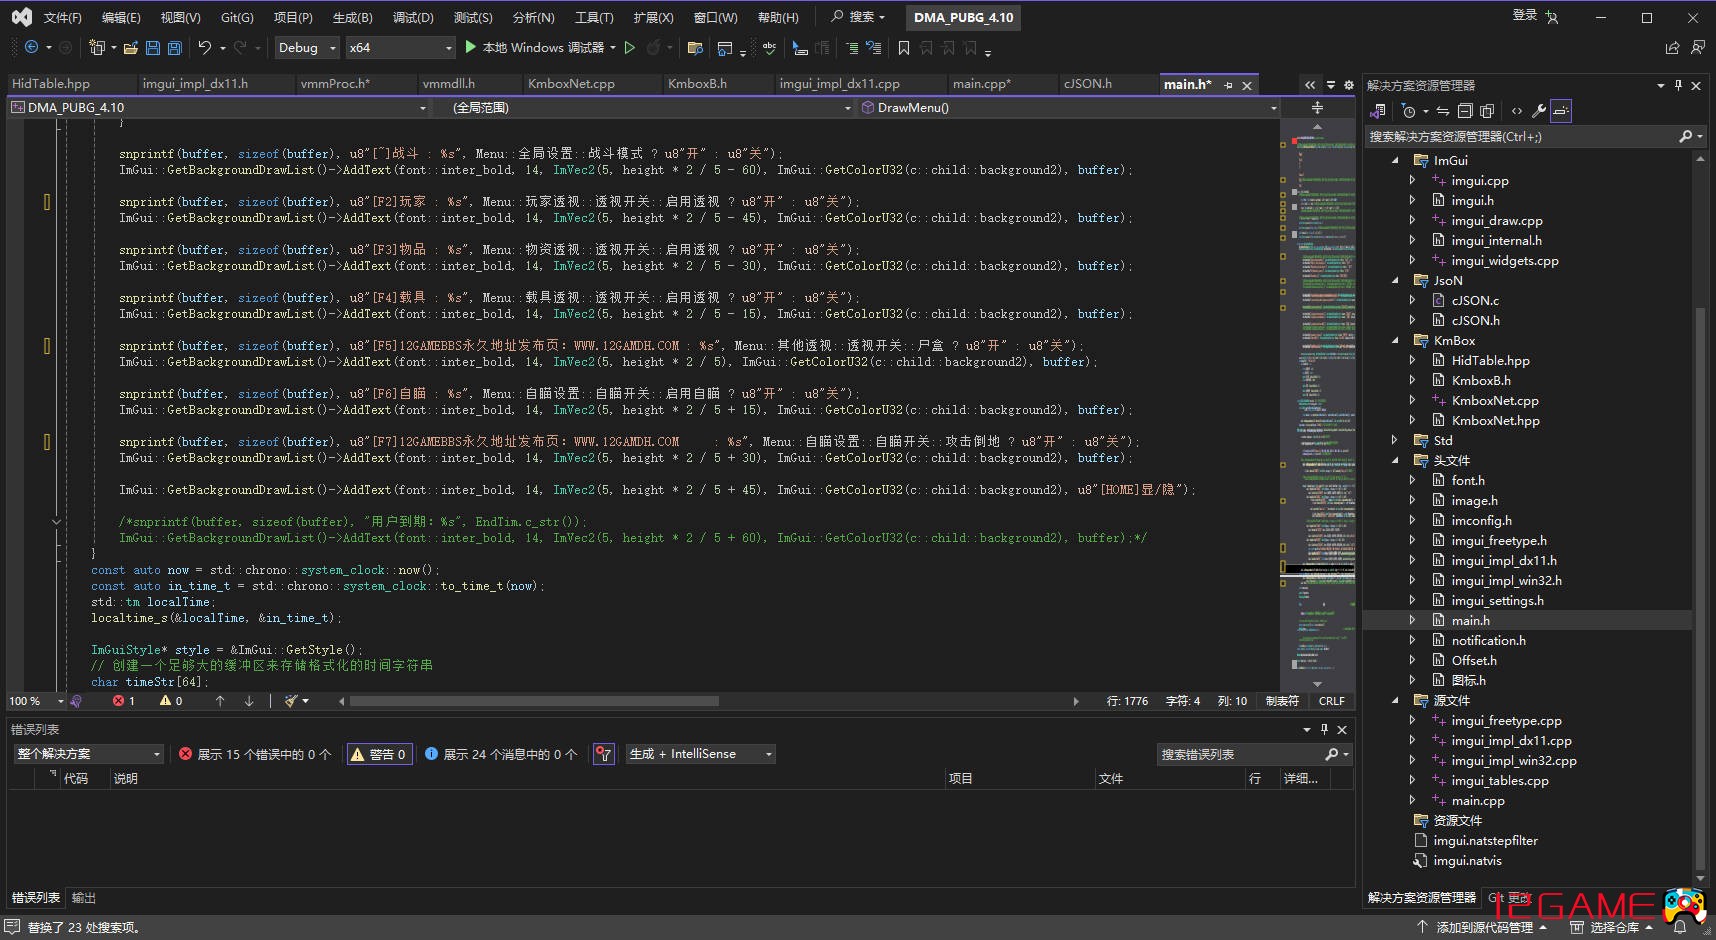Toggle the error list build filter funnel icon
The height and width of the screenshot is (940, 1716).
603,754
